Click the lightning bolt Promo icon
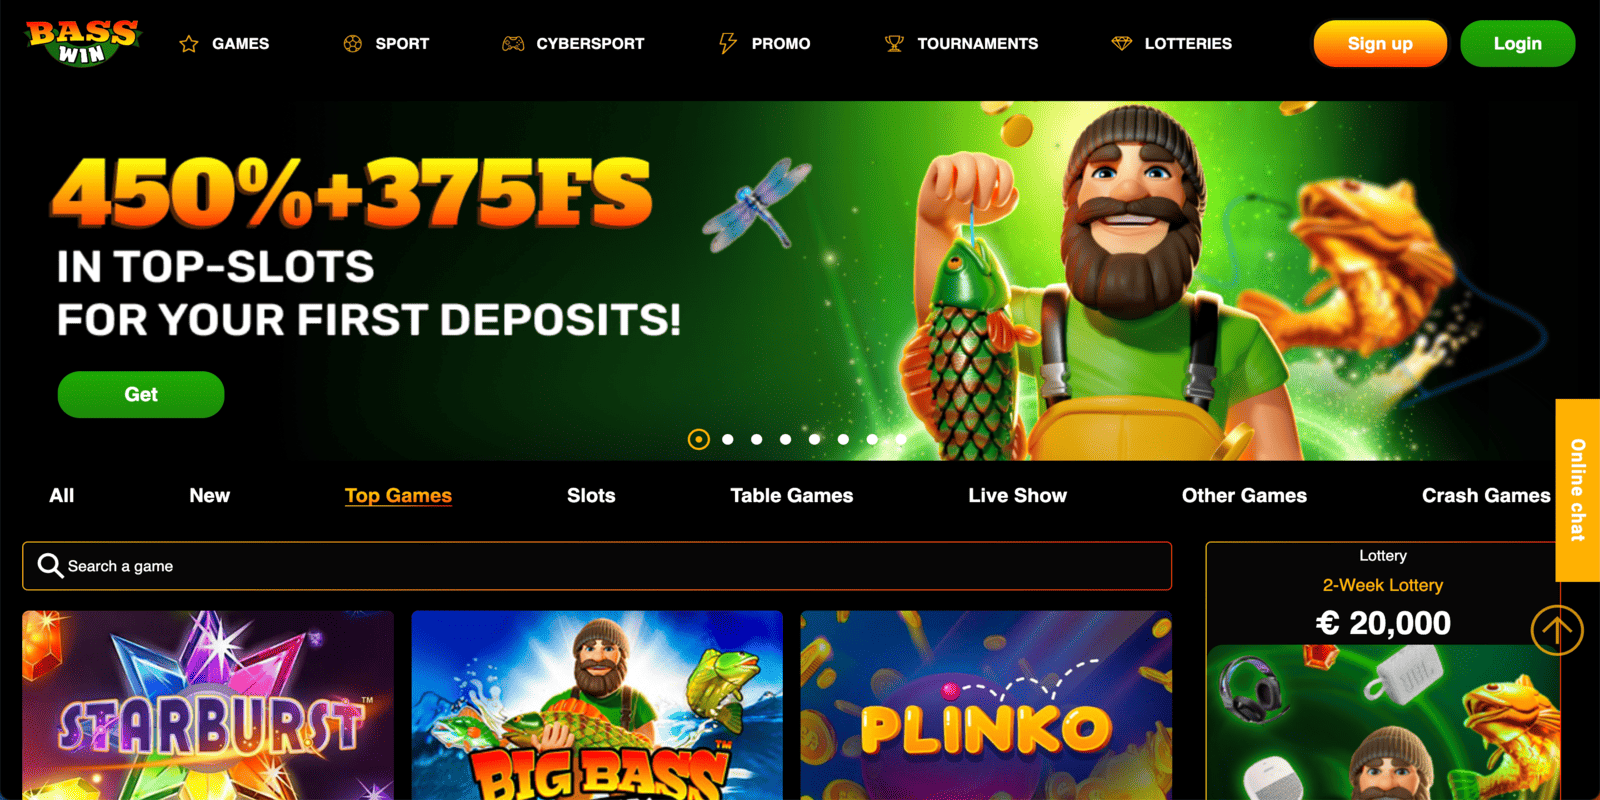The width and height of the screenshot is (1600, 800). point(727,44)
